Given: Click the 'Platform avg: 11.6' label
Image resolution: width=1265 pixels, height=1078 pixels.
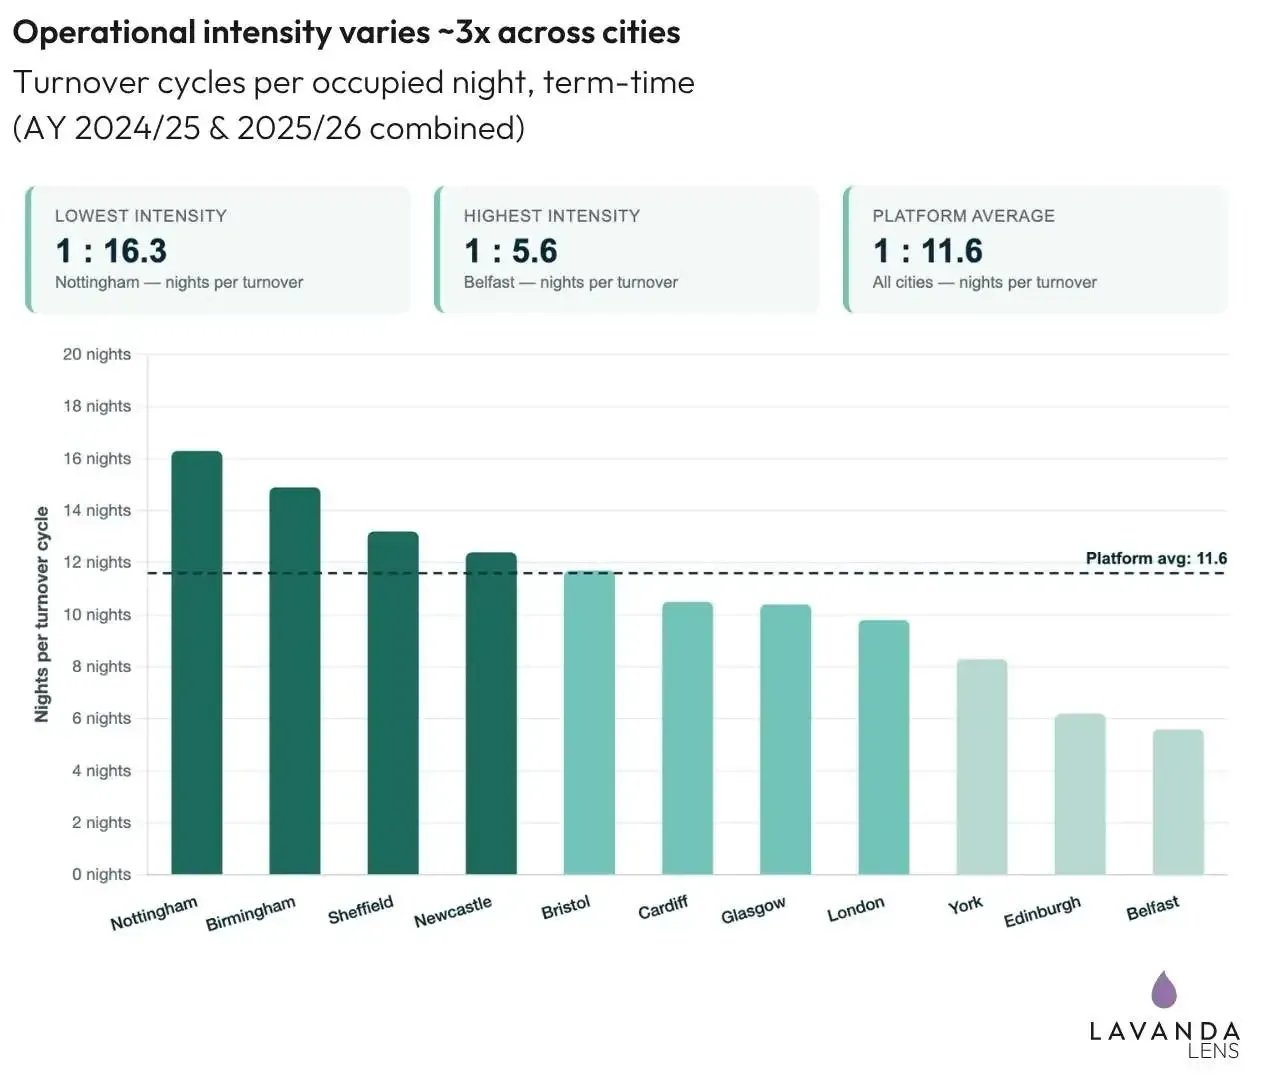Looking at the screenshot, I should (1157, 559).
